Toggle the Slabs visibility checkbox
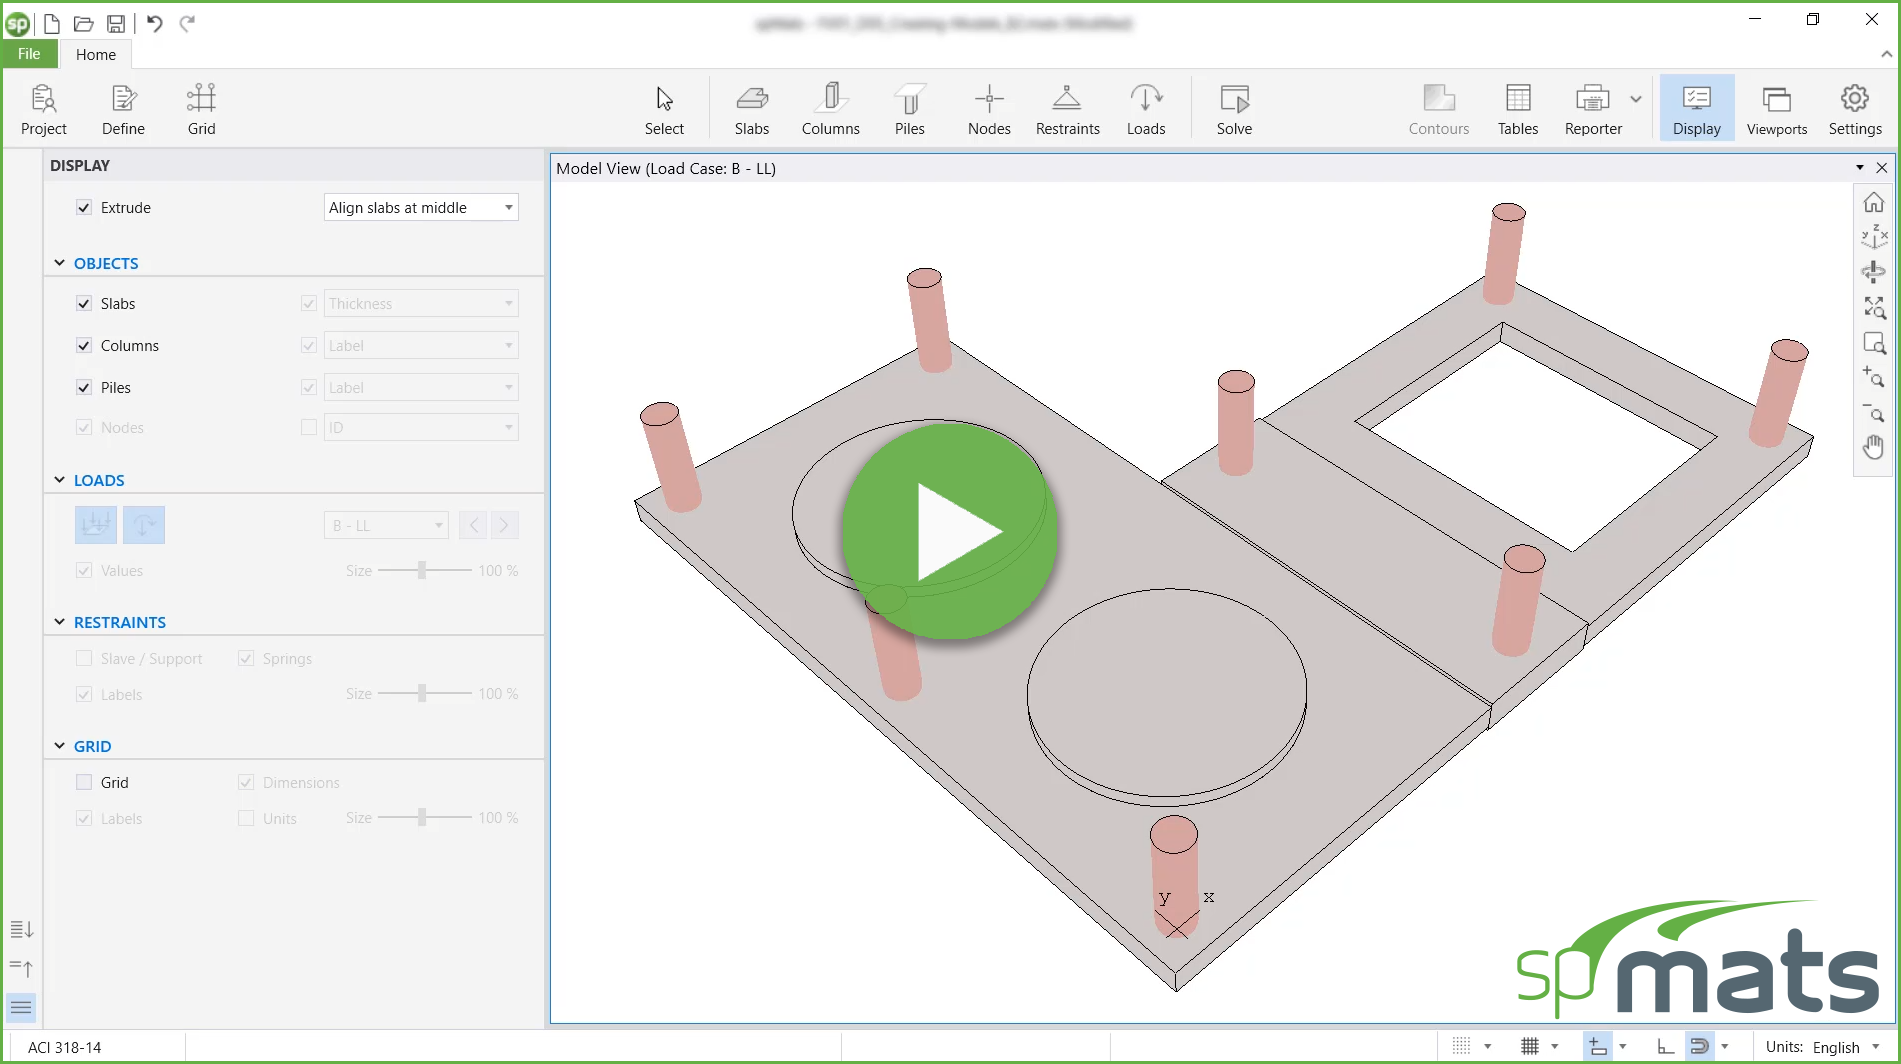 click(84, 304)
